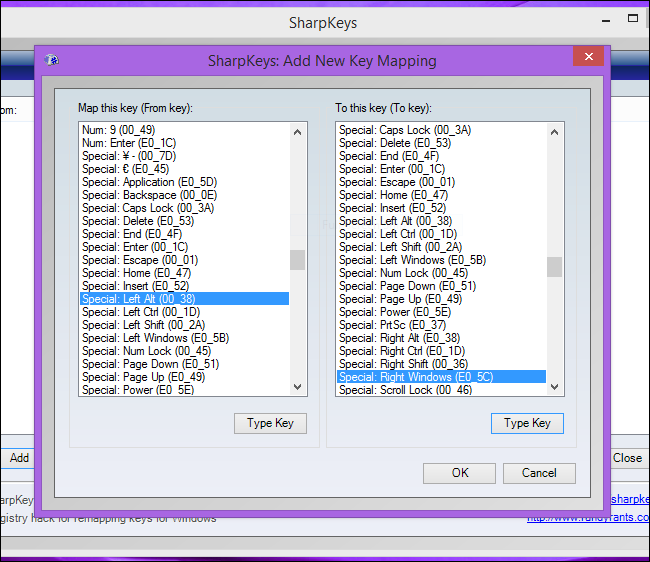Screen dimensions: 650x562
Task: Click Type Key under the From key list
Action: tap(270, 423)
